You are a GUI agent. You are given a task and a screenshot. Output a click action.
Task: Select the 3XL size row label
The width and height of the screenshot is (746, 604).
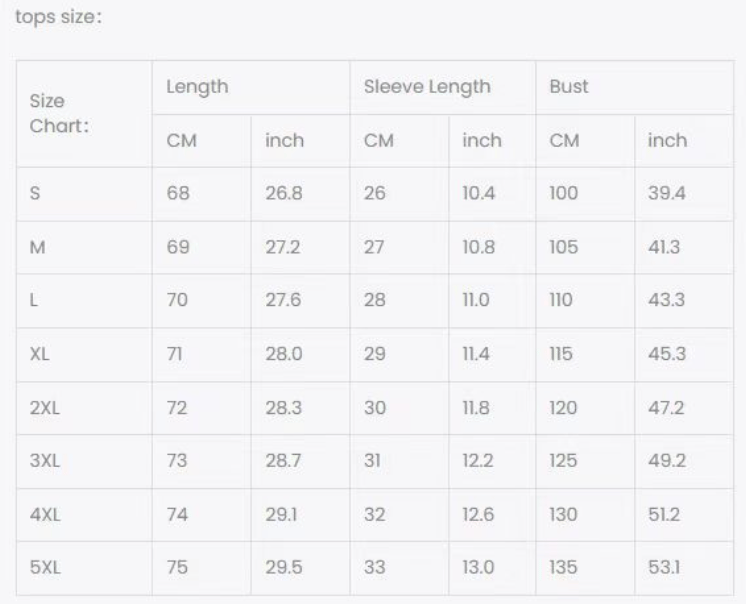pos(45,461)
